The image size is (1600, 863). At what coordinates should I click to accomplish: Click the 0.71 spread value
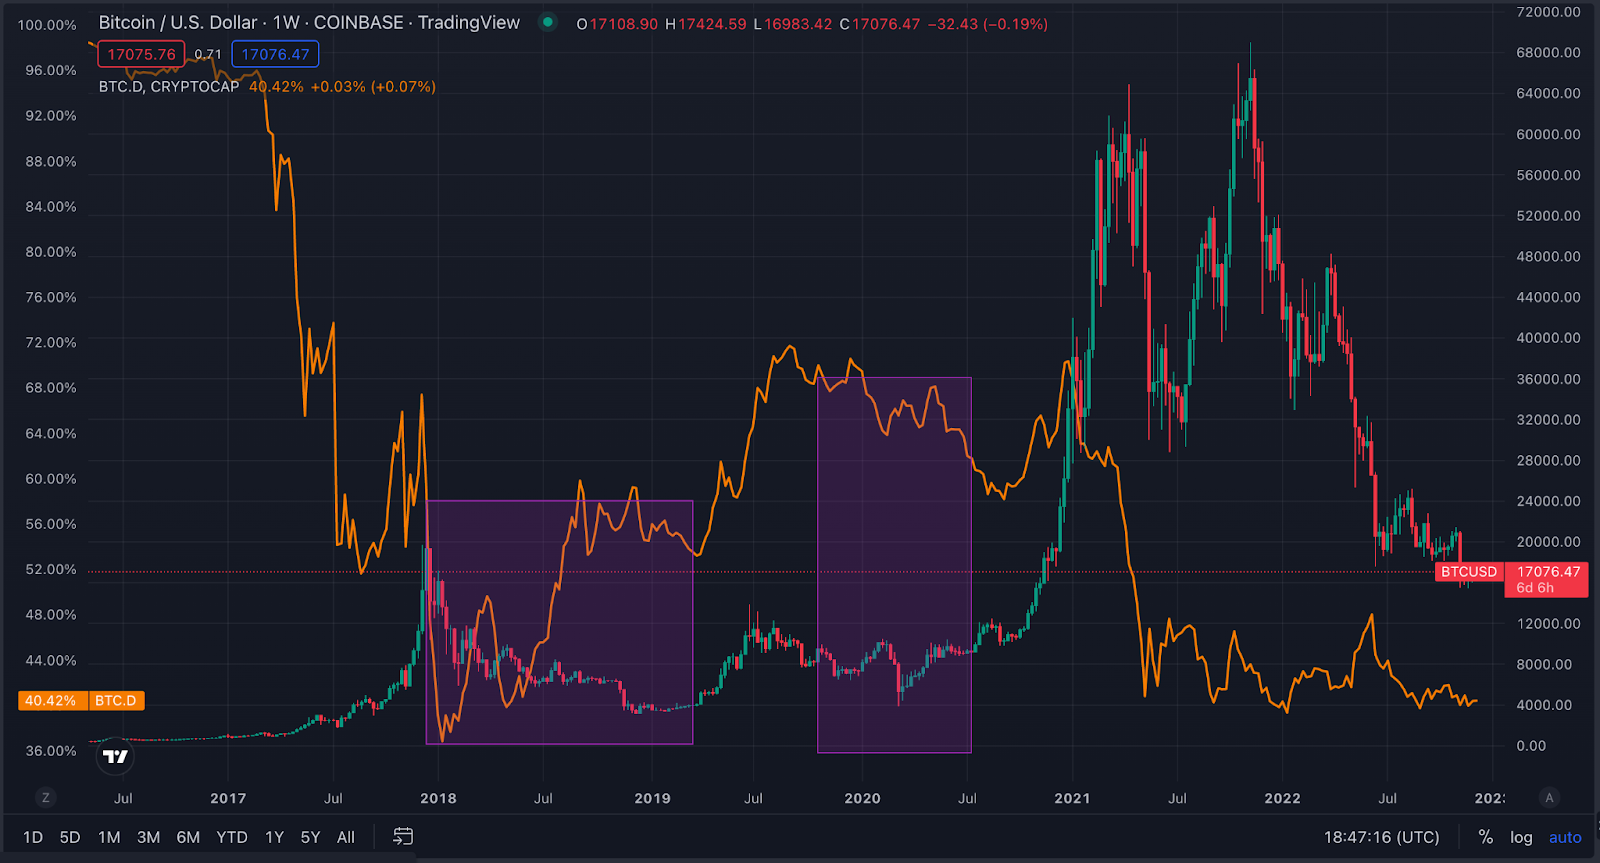coord(208,54)
